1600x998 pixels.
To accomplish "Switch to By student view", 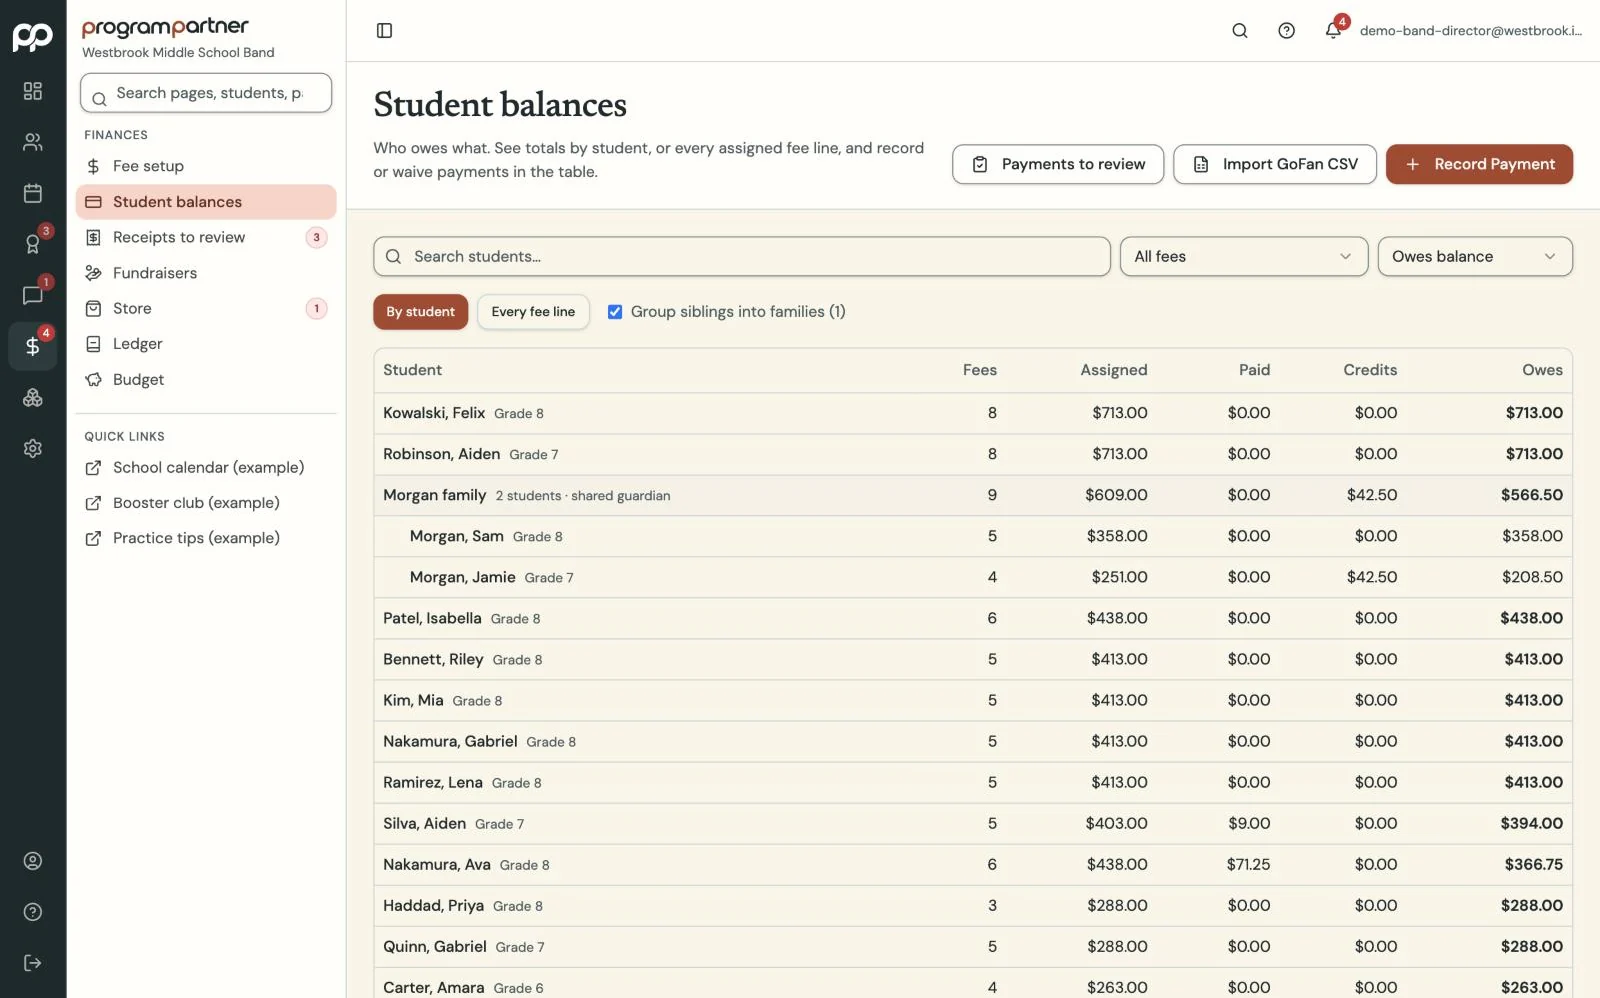I will click(420, 312).
